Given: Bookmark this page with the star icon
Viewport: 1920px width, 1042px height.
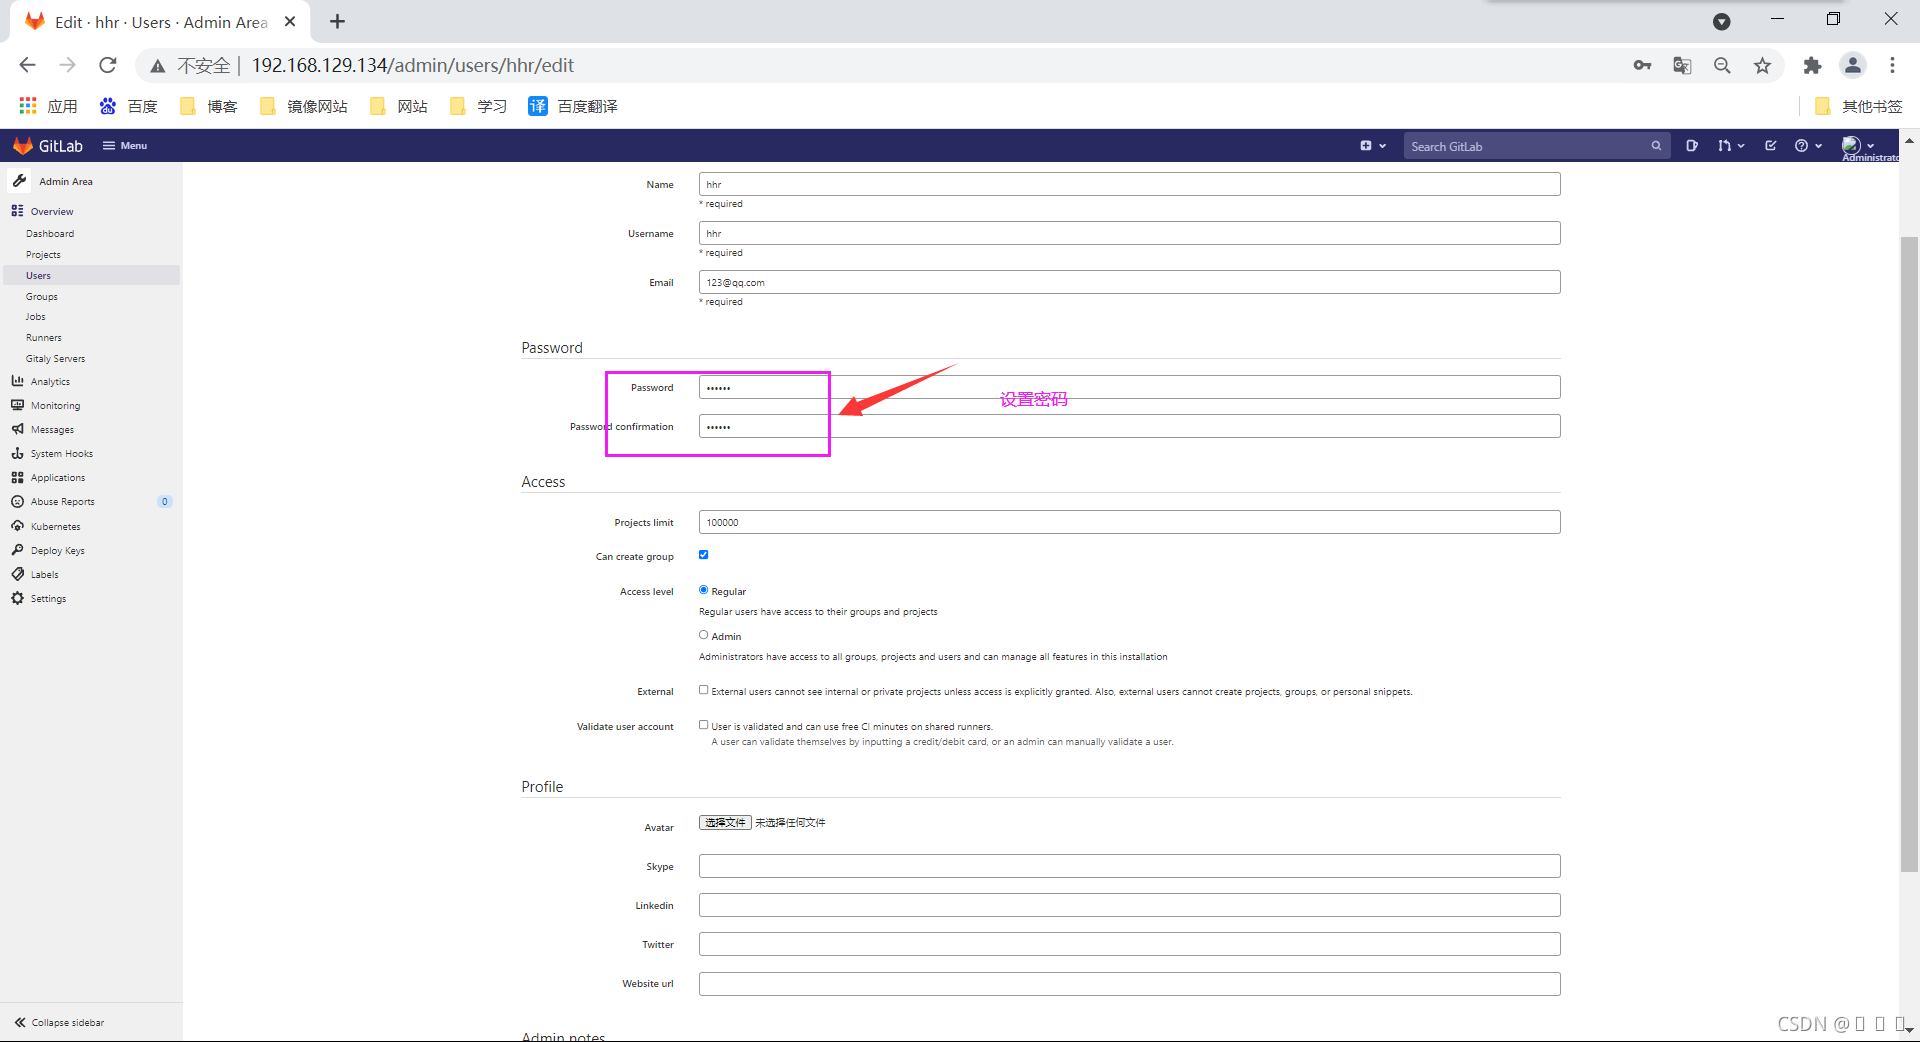Looking at the screenshot, I should [1762, 65].
